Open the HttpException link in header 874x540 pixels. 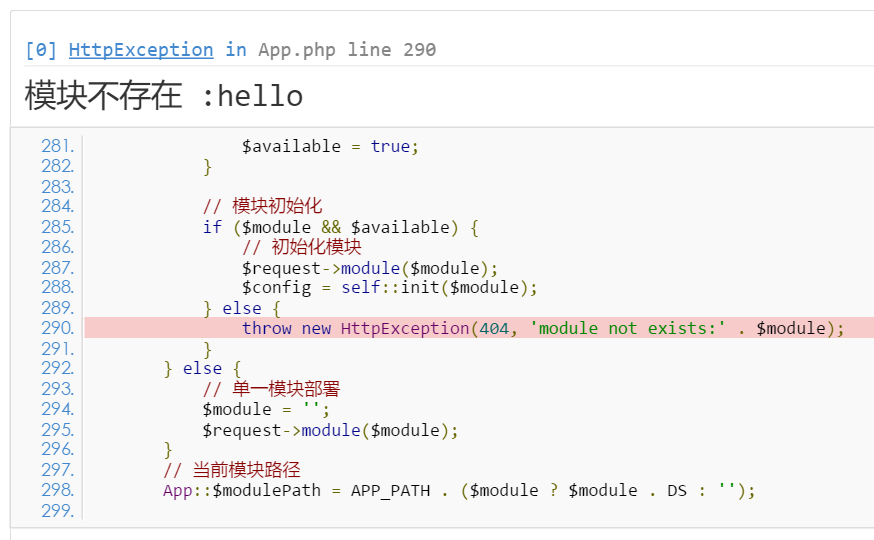(141, 50)
